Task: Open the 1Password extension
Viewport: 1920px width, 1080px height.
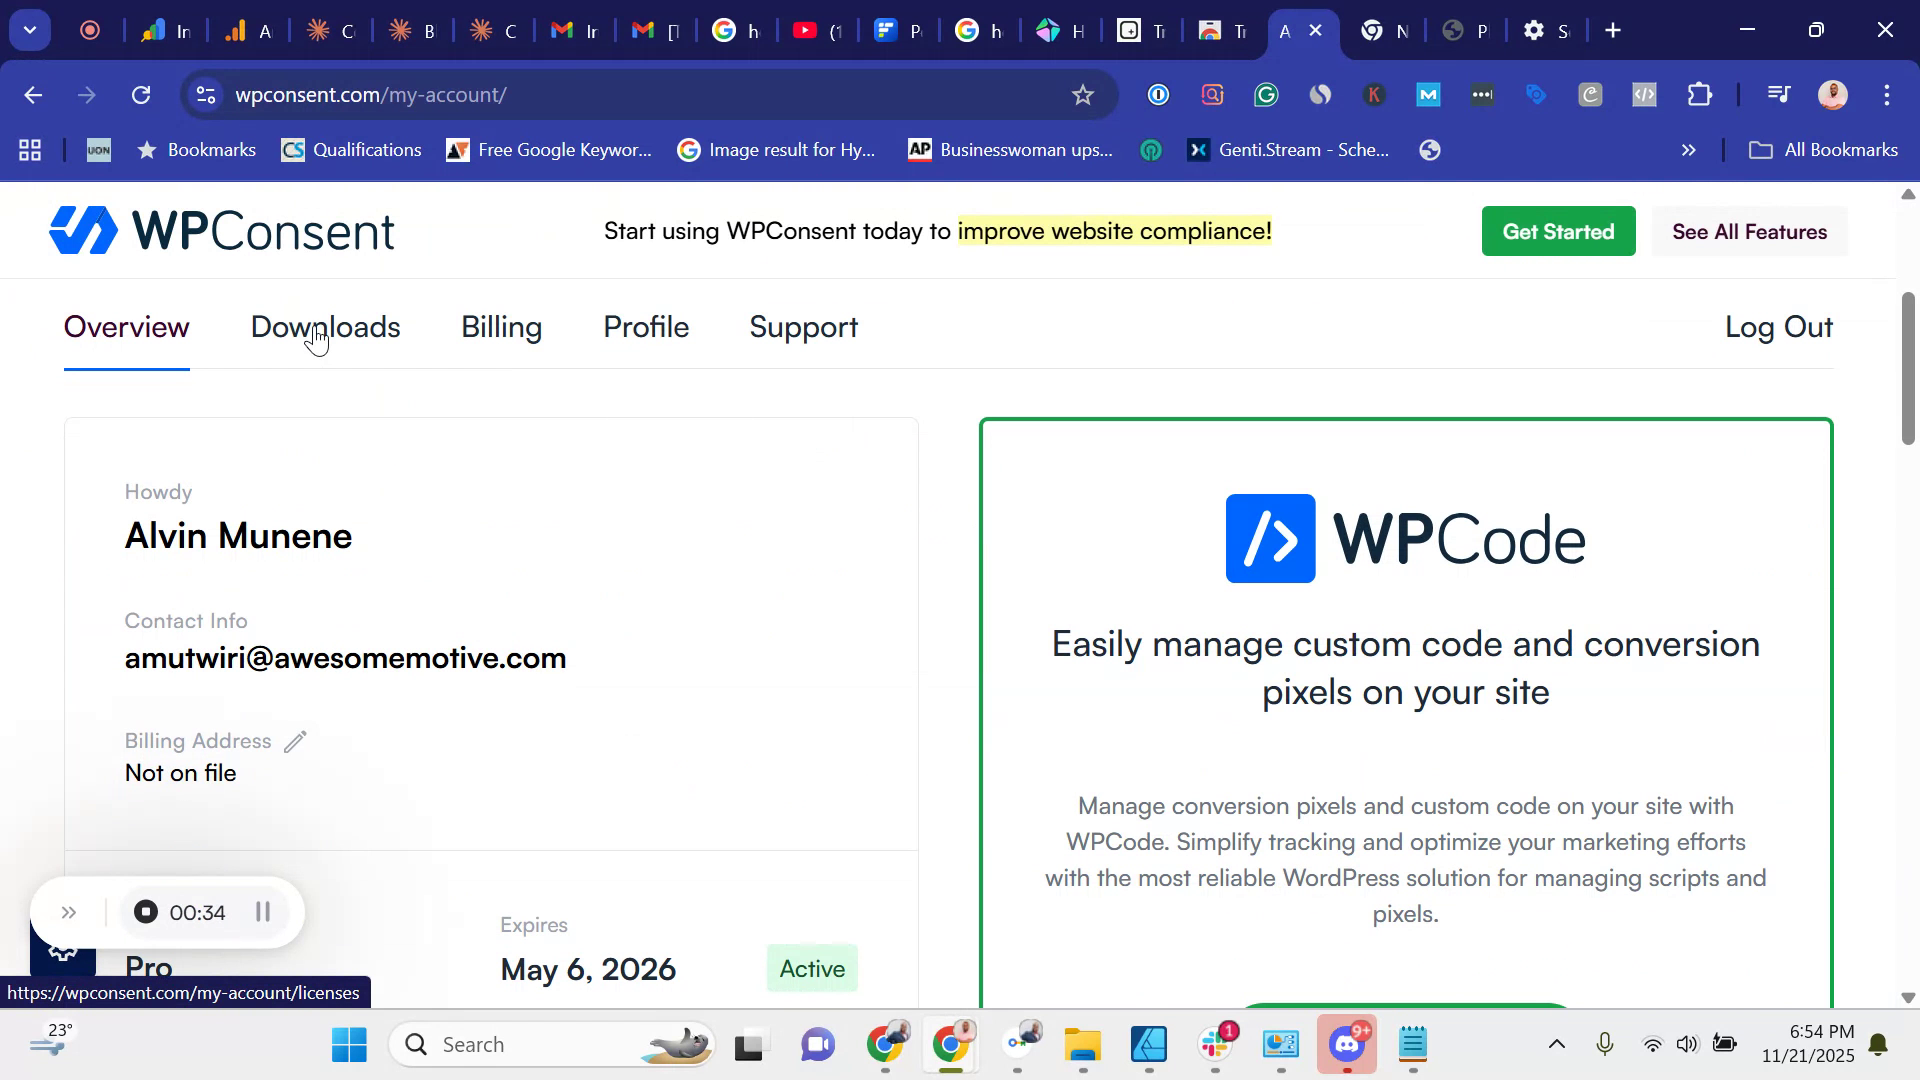Action: coord(1157,95)
